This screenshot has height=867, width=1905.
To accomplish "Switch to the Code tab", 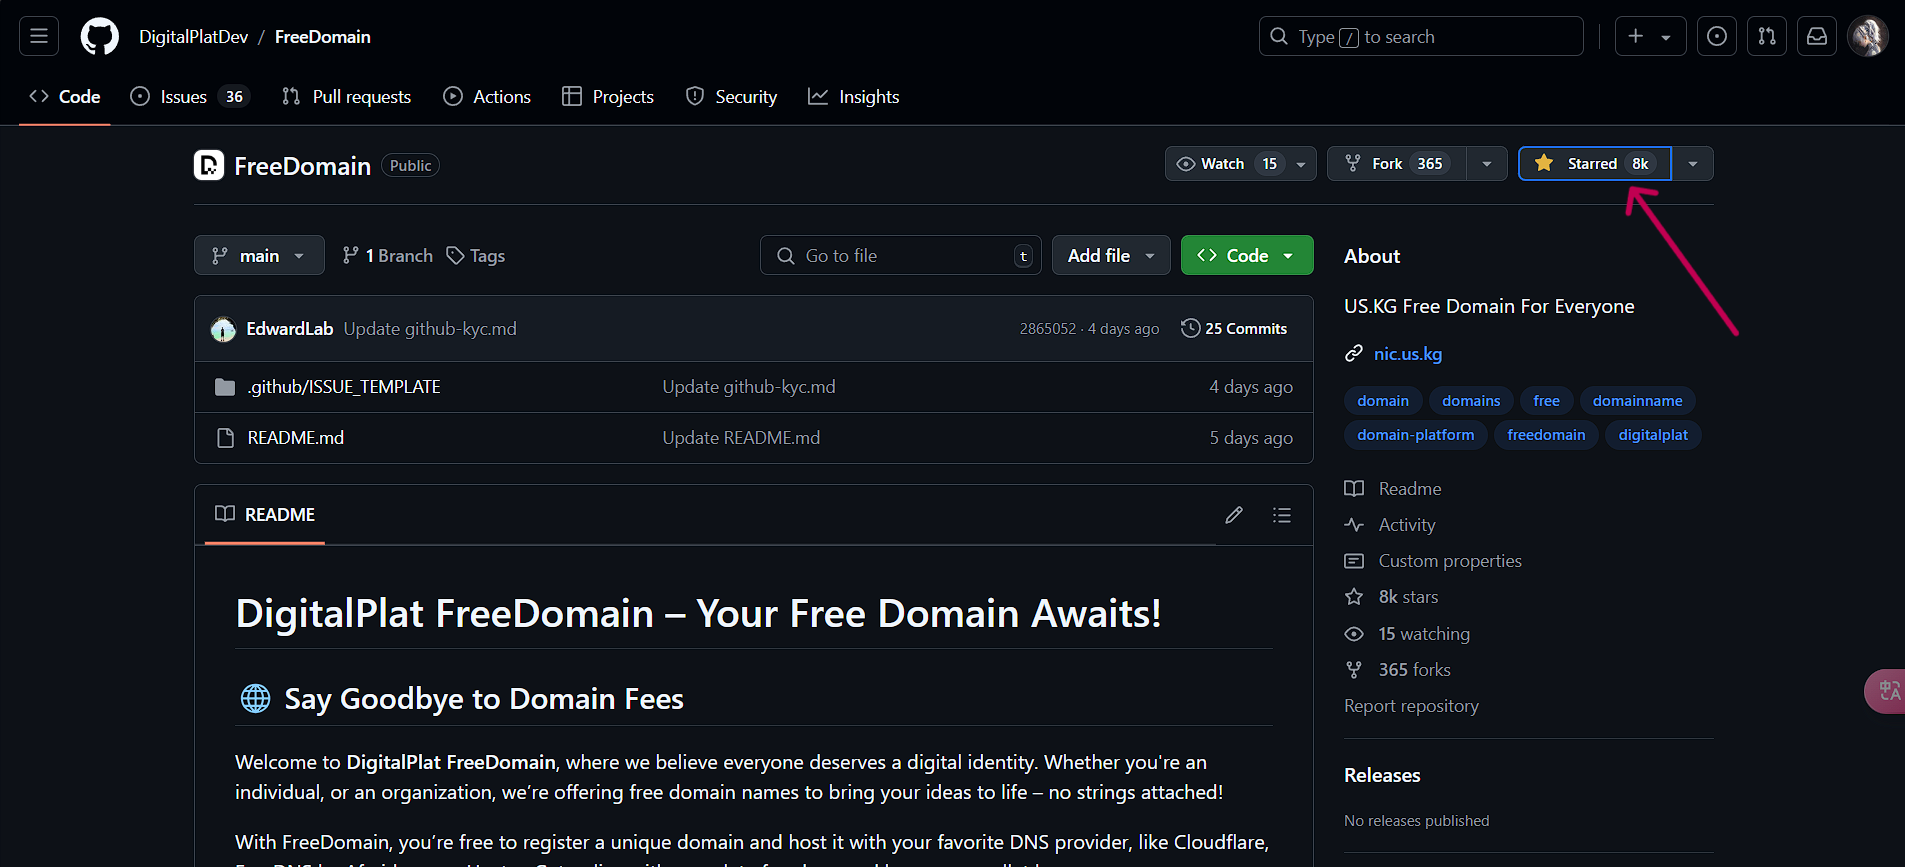I will [65, 97].
